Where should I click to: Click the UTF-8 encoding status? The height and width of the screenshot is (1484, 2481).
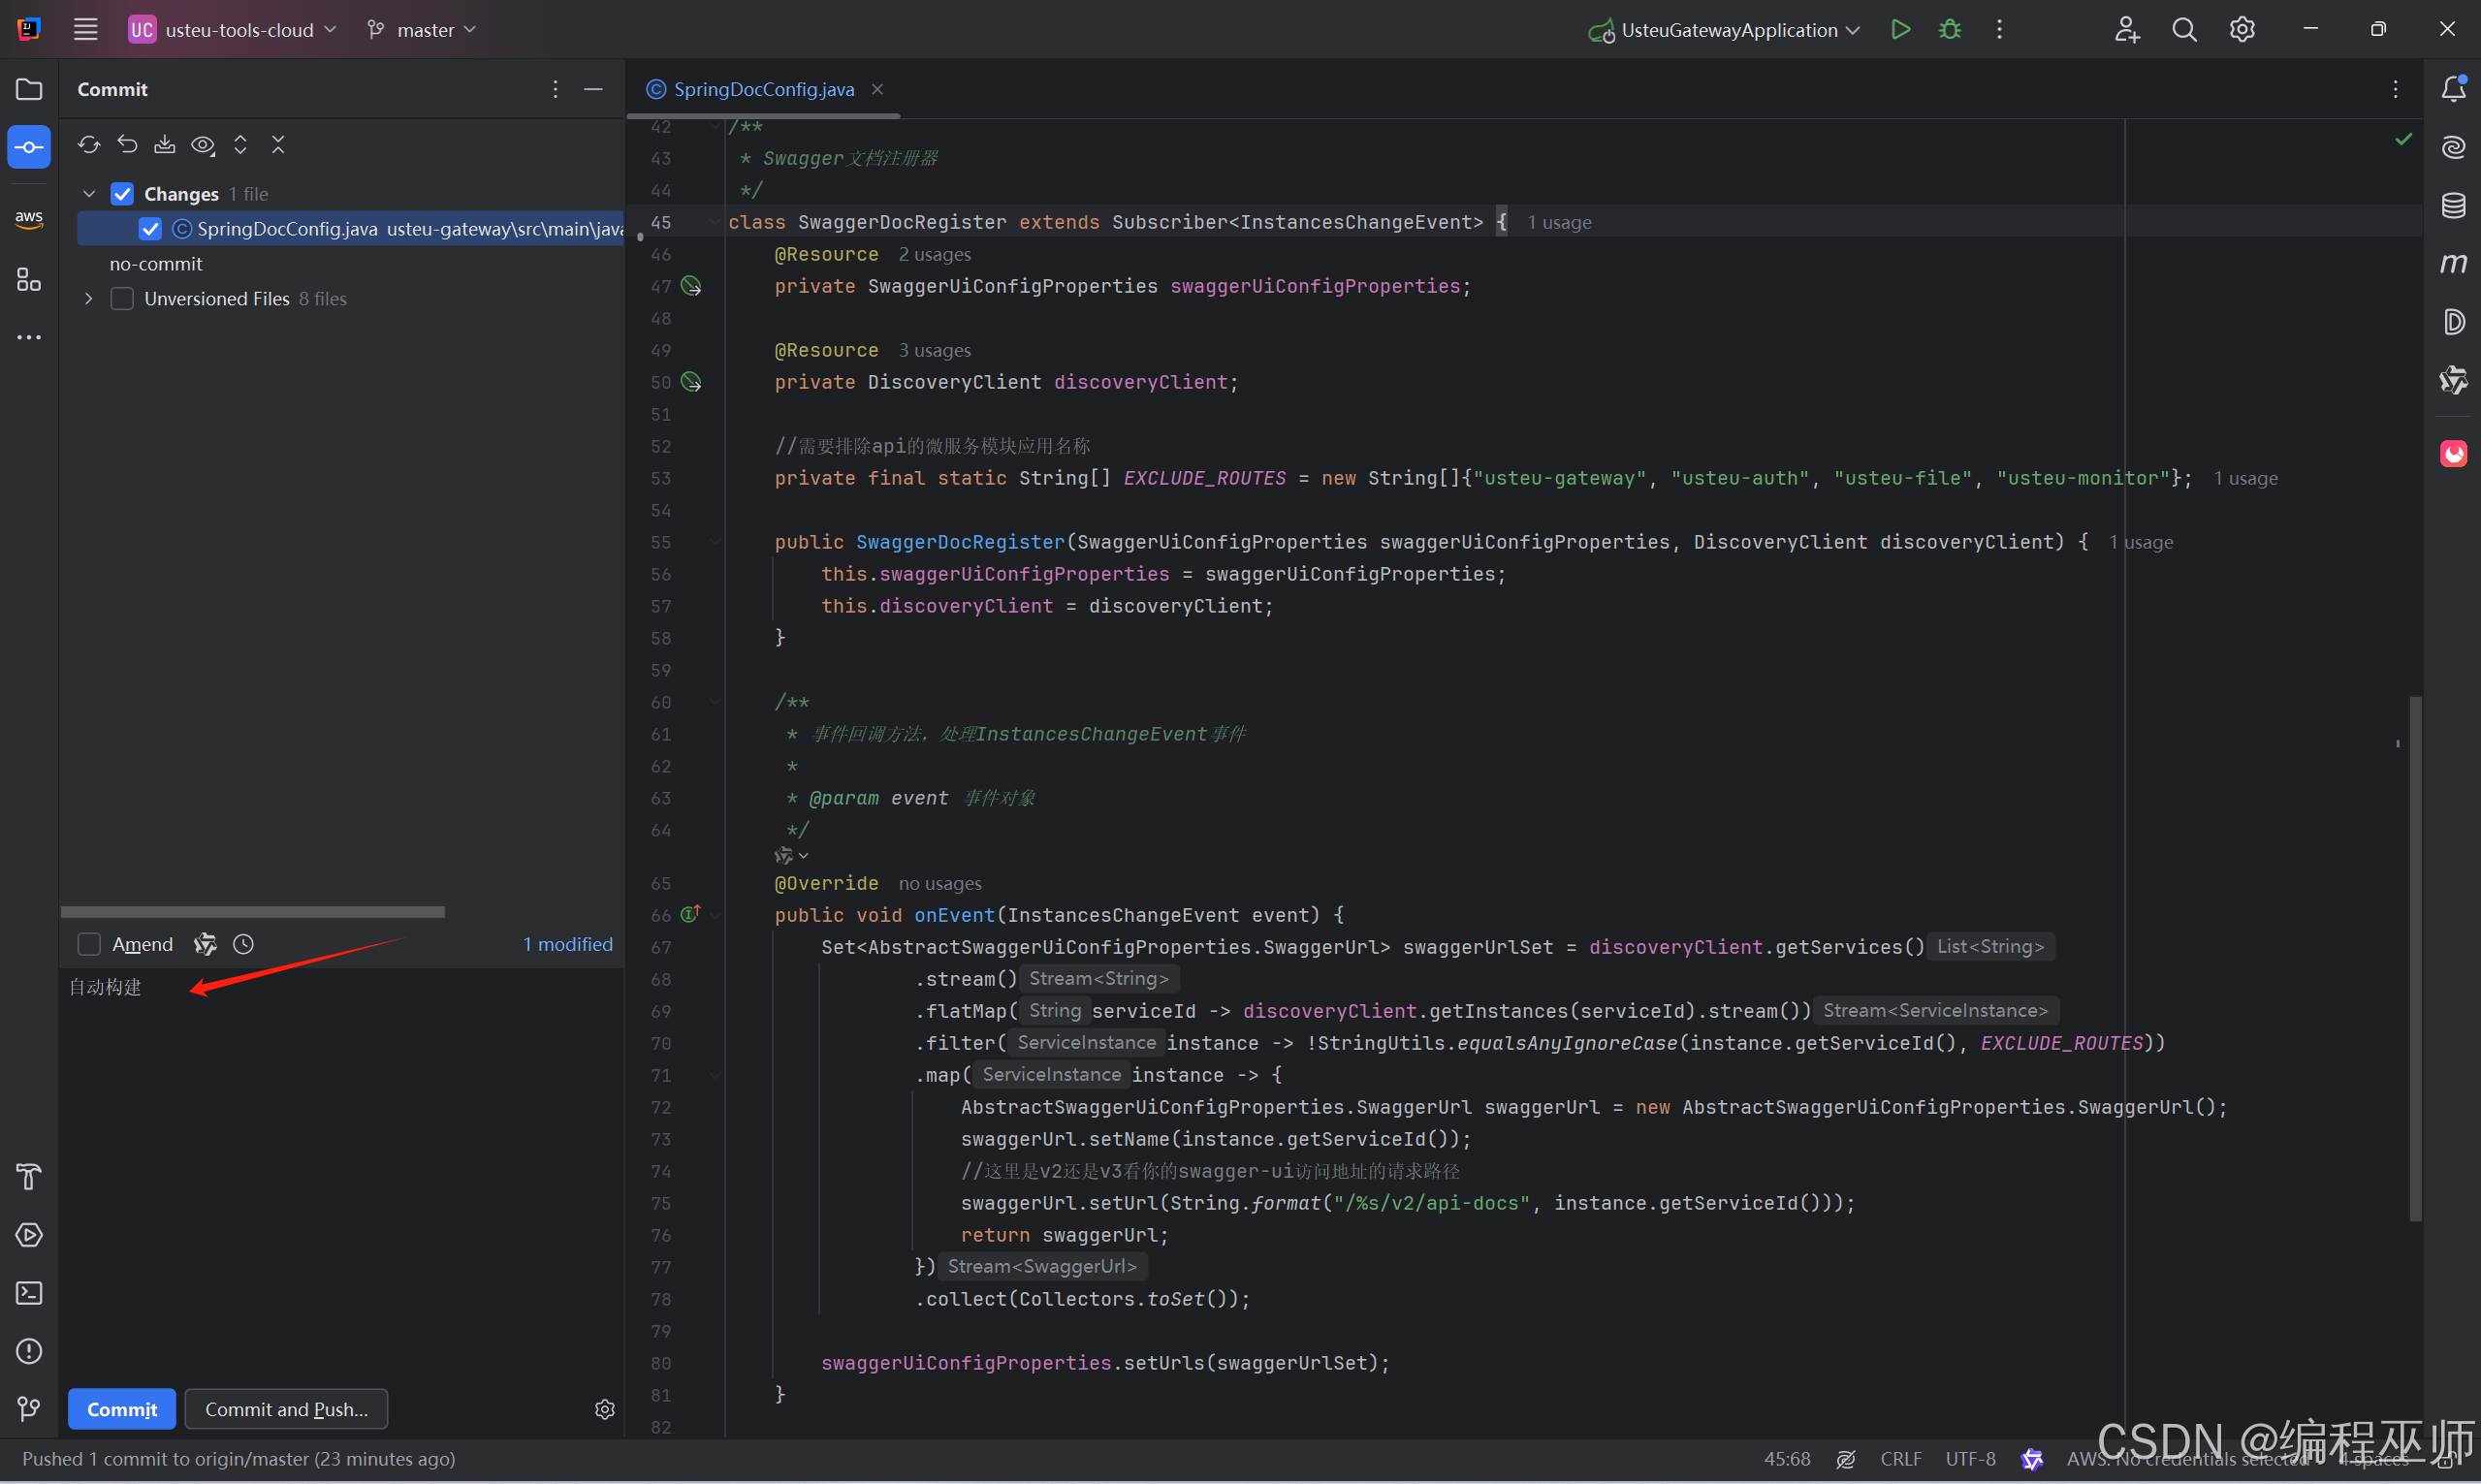click(x=1970, y=1459)
